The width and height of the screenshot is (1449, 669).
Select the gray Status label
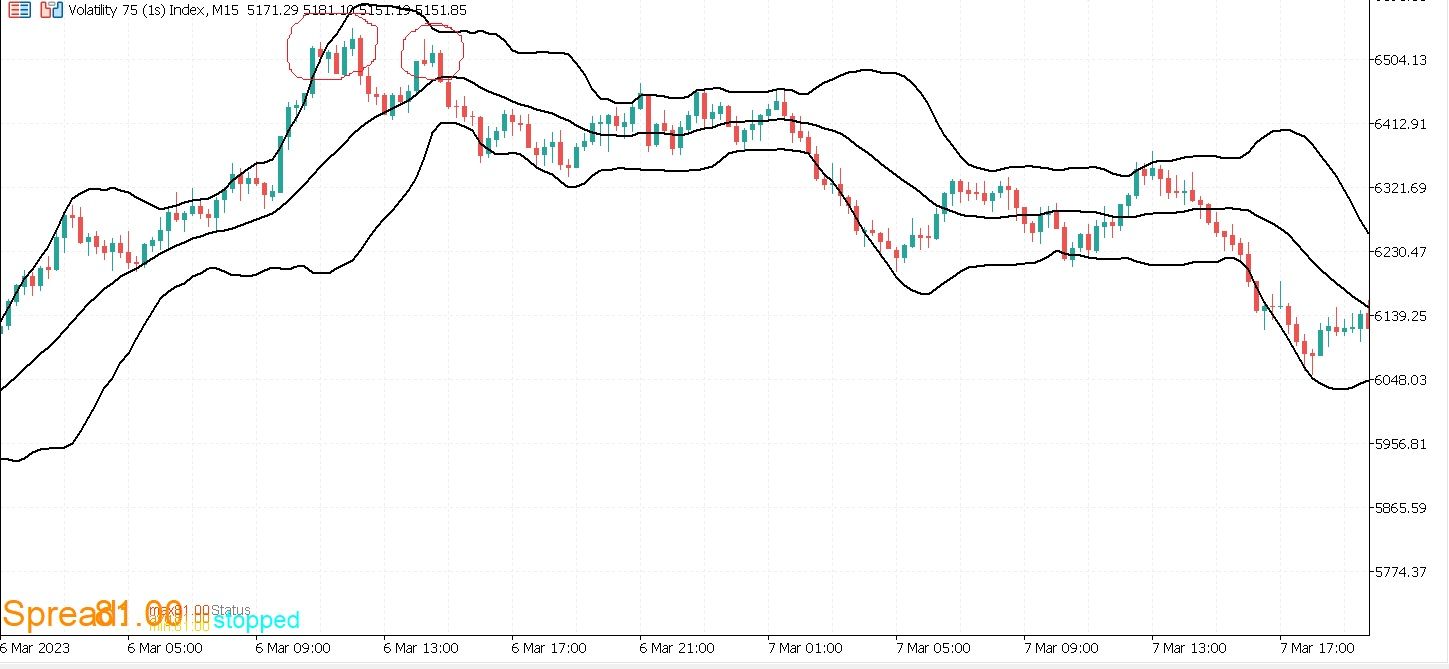pos(230,609)
